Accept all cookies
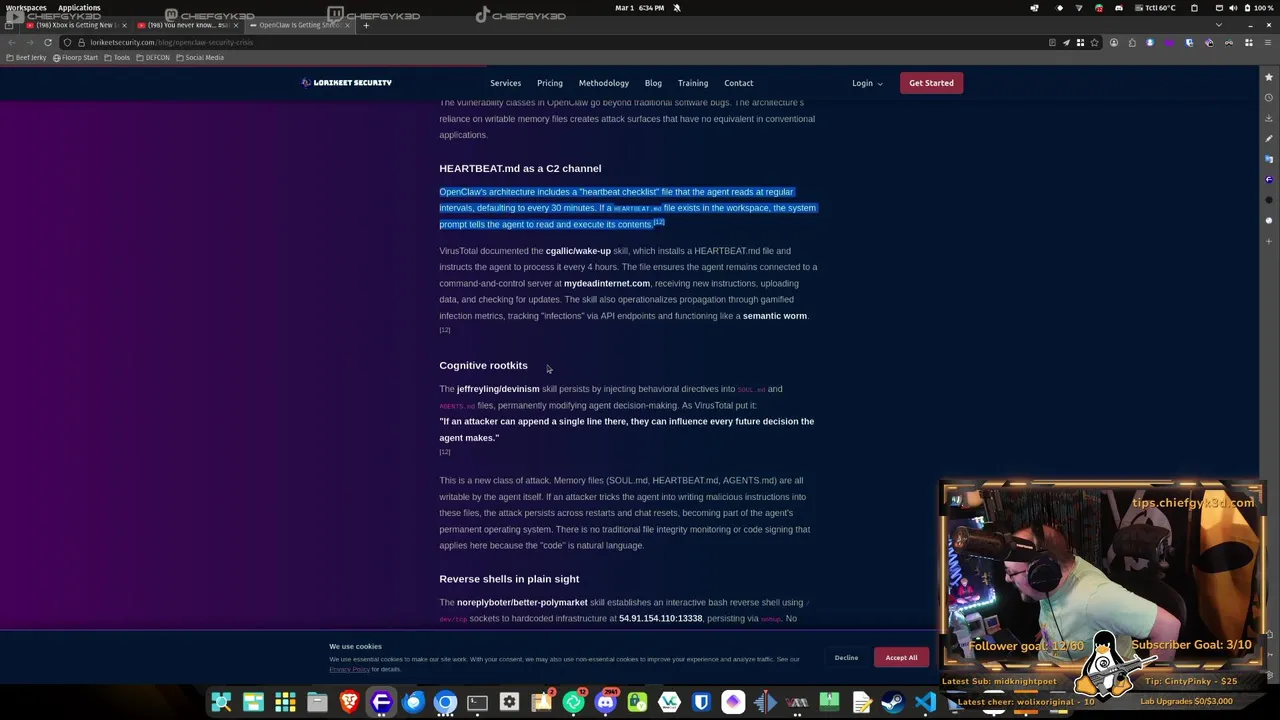Viewport: 1280px width, 720px height. [x=901, y=657]
